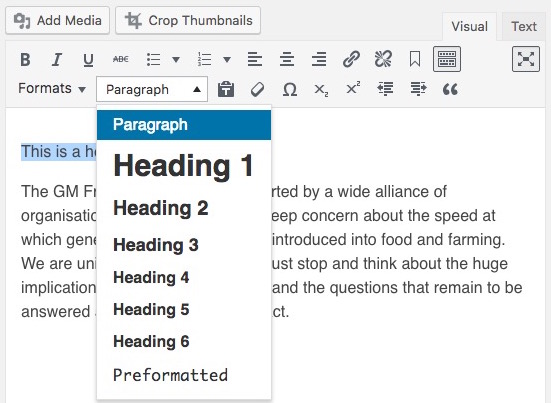Remove link with the unlink icon

click(383, 59)
